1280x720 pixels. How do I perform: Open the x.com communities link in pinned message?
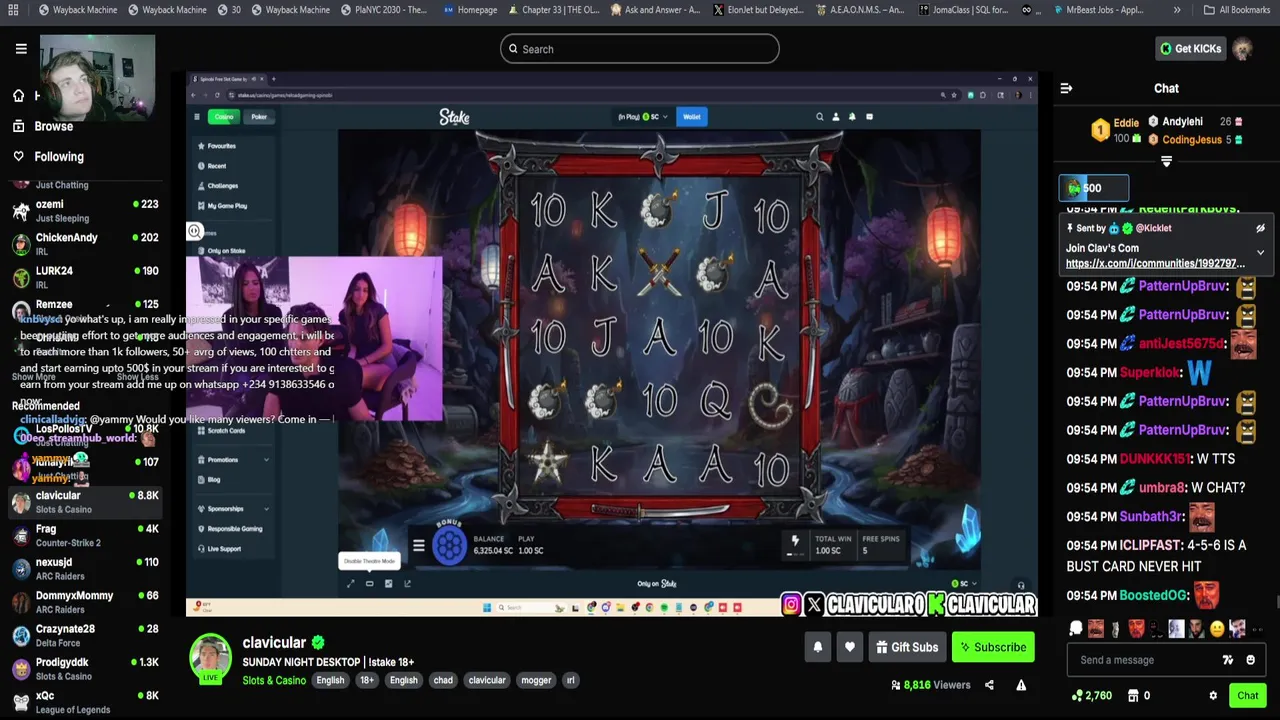(x=1155, y=264)
